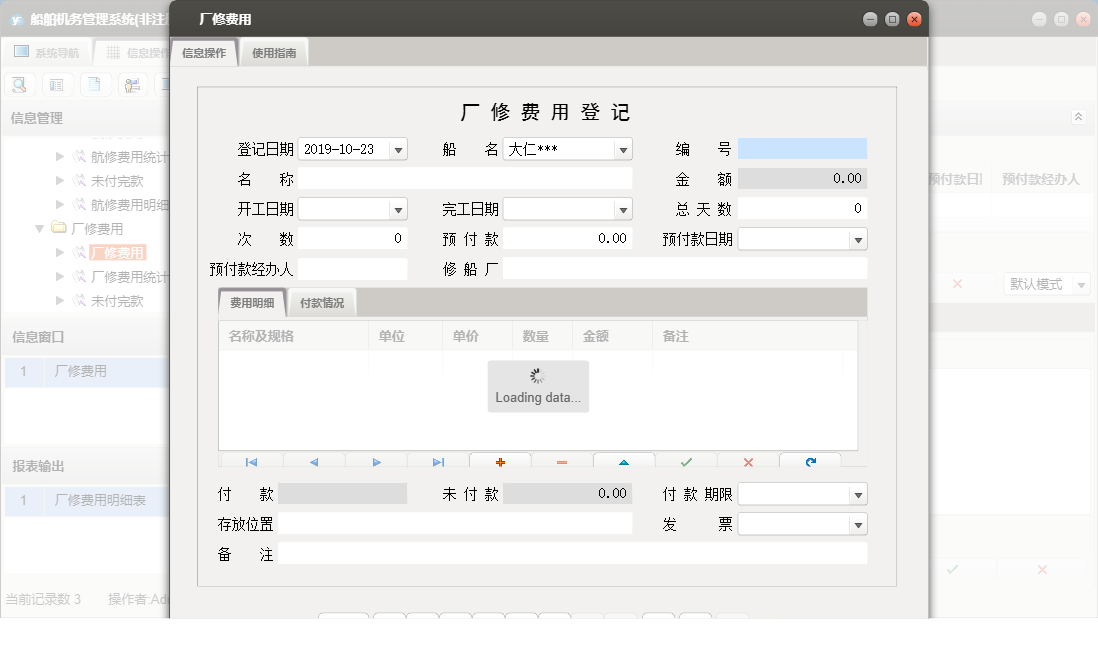This screenshot has width=1098, height=655.
Task: Click the teal up-triangle edit icon
Action: pos(624,462)
